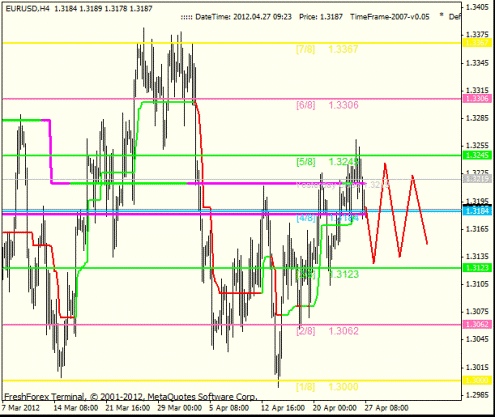Click the 12 Apr 16:00 time label
495x417 pixels.
pyautogui.click(x=283, y=408)
